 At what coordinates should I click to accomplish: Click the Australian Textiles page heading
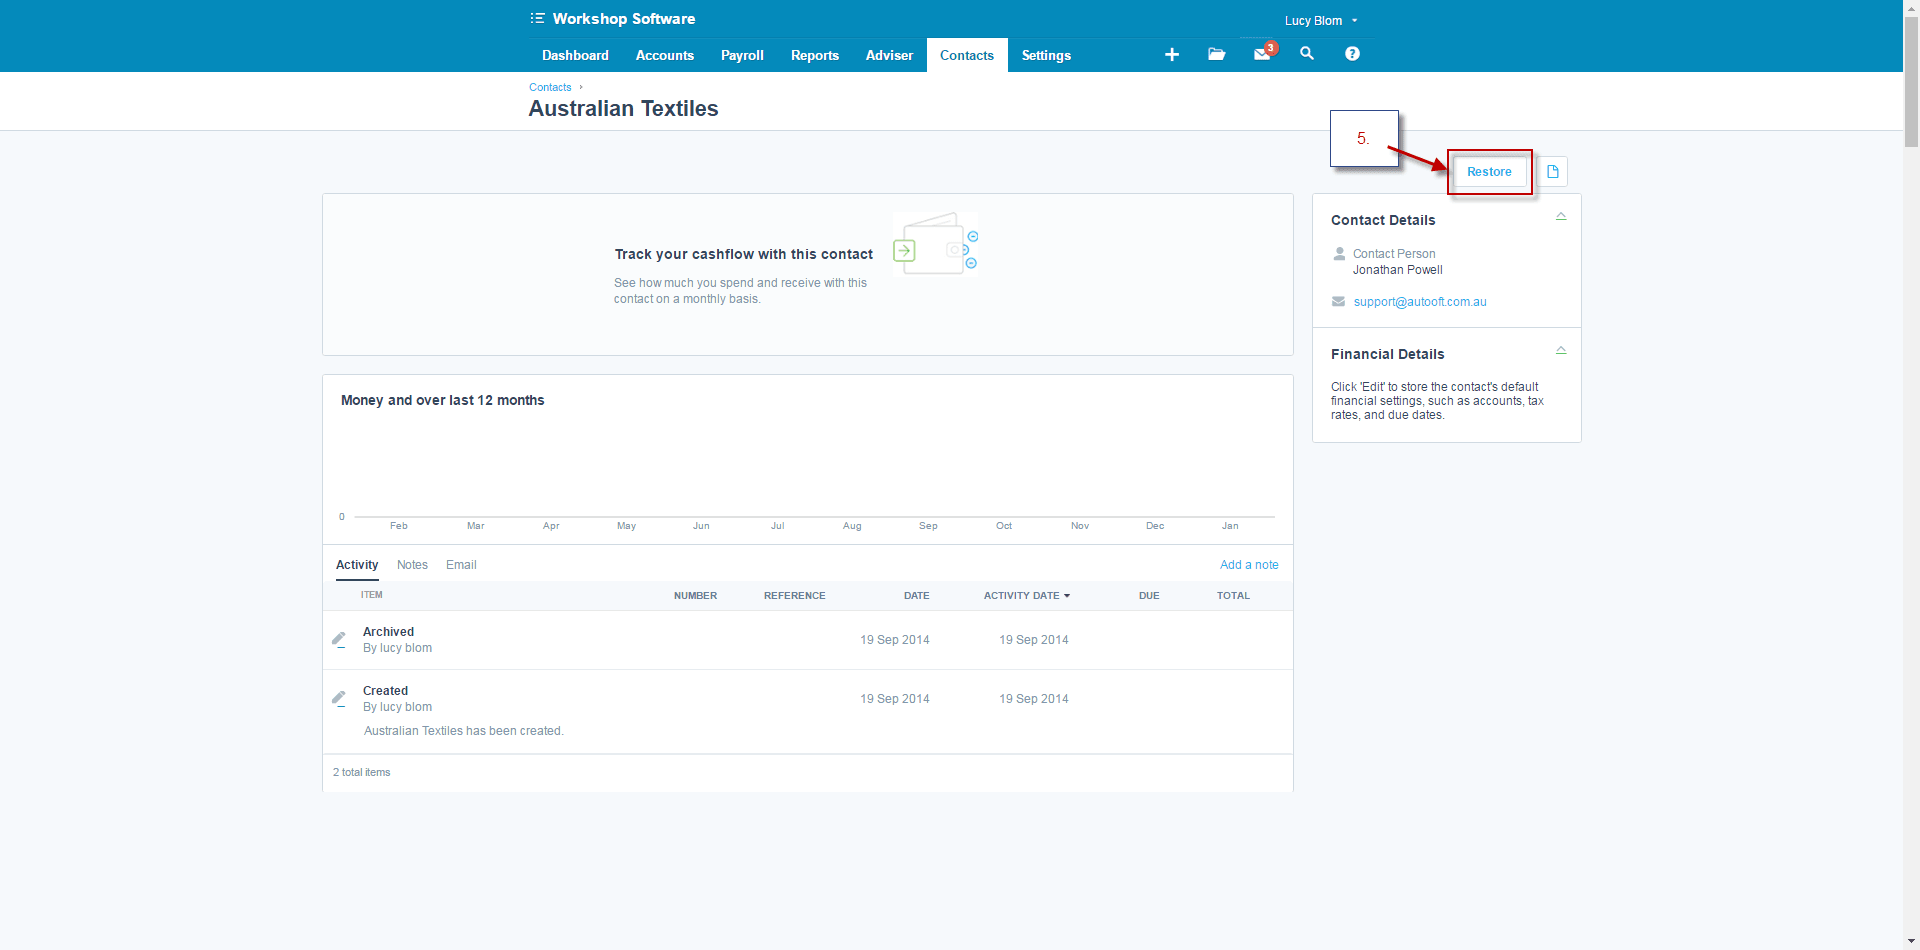(623, 108)
